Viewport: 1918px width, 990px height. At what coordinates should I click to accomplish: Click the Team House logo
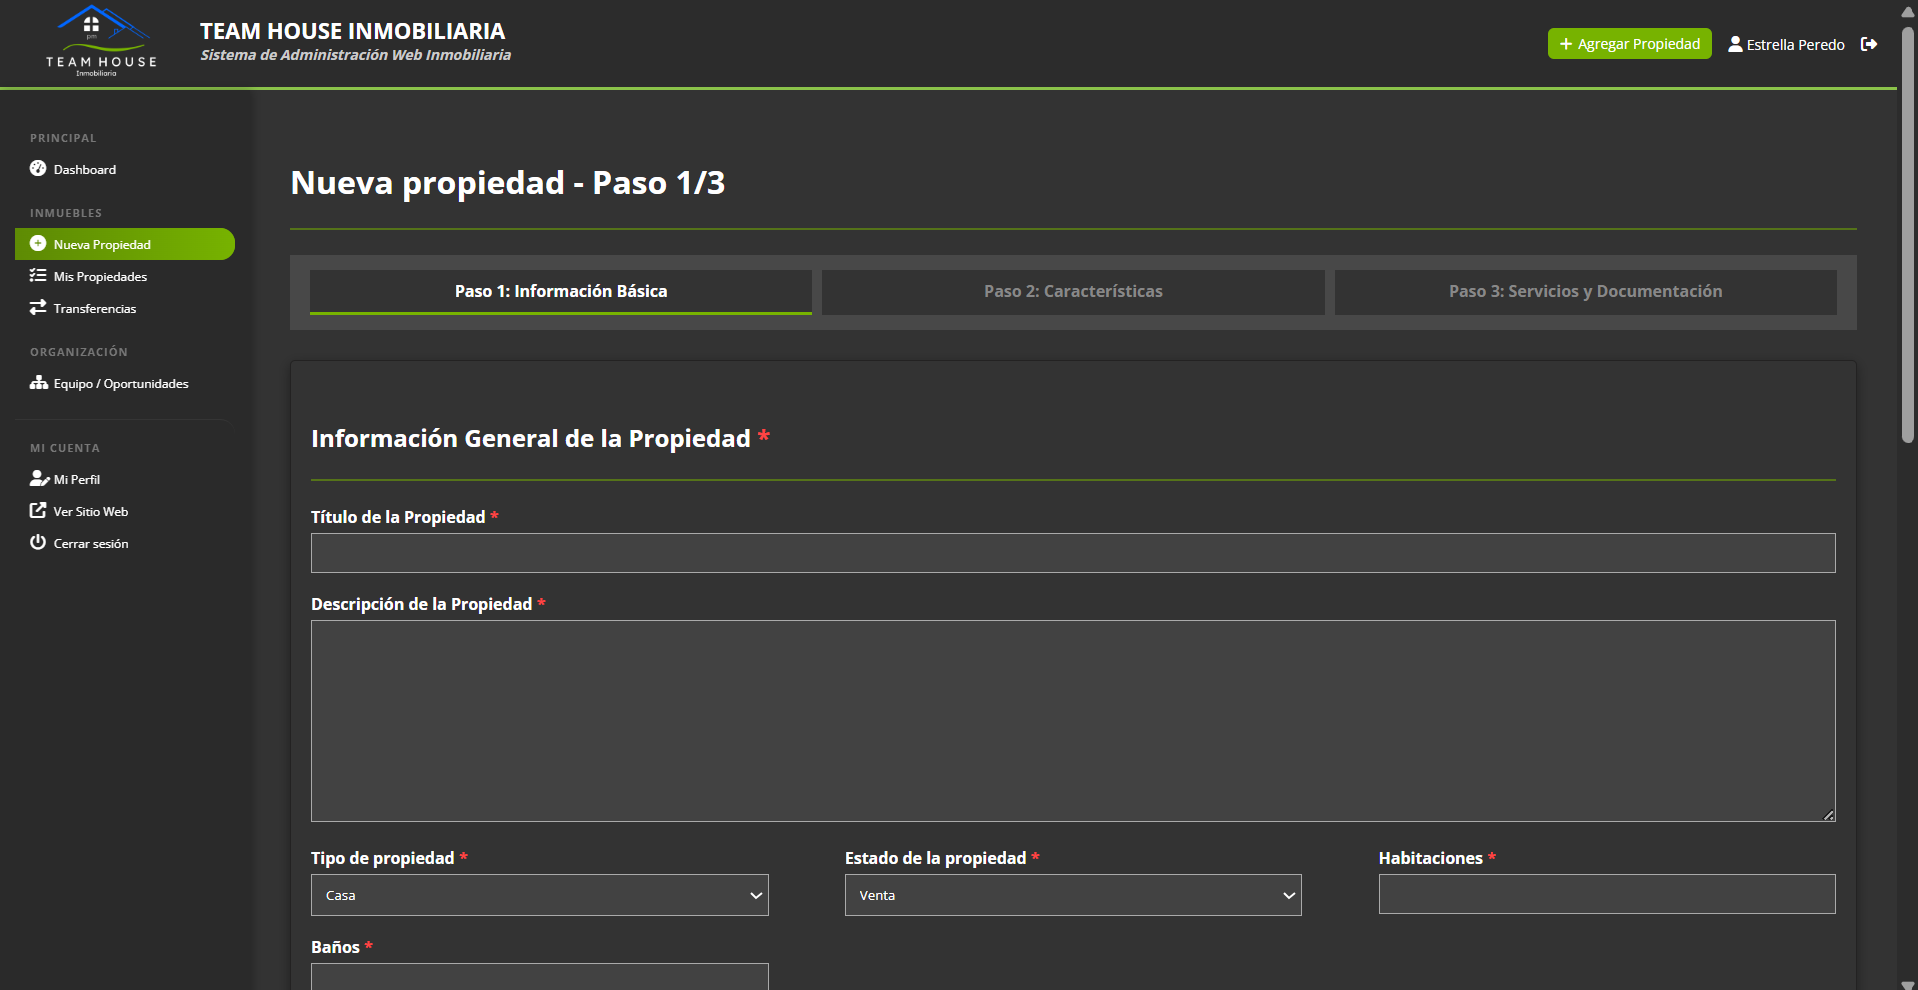coord(101,42)
